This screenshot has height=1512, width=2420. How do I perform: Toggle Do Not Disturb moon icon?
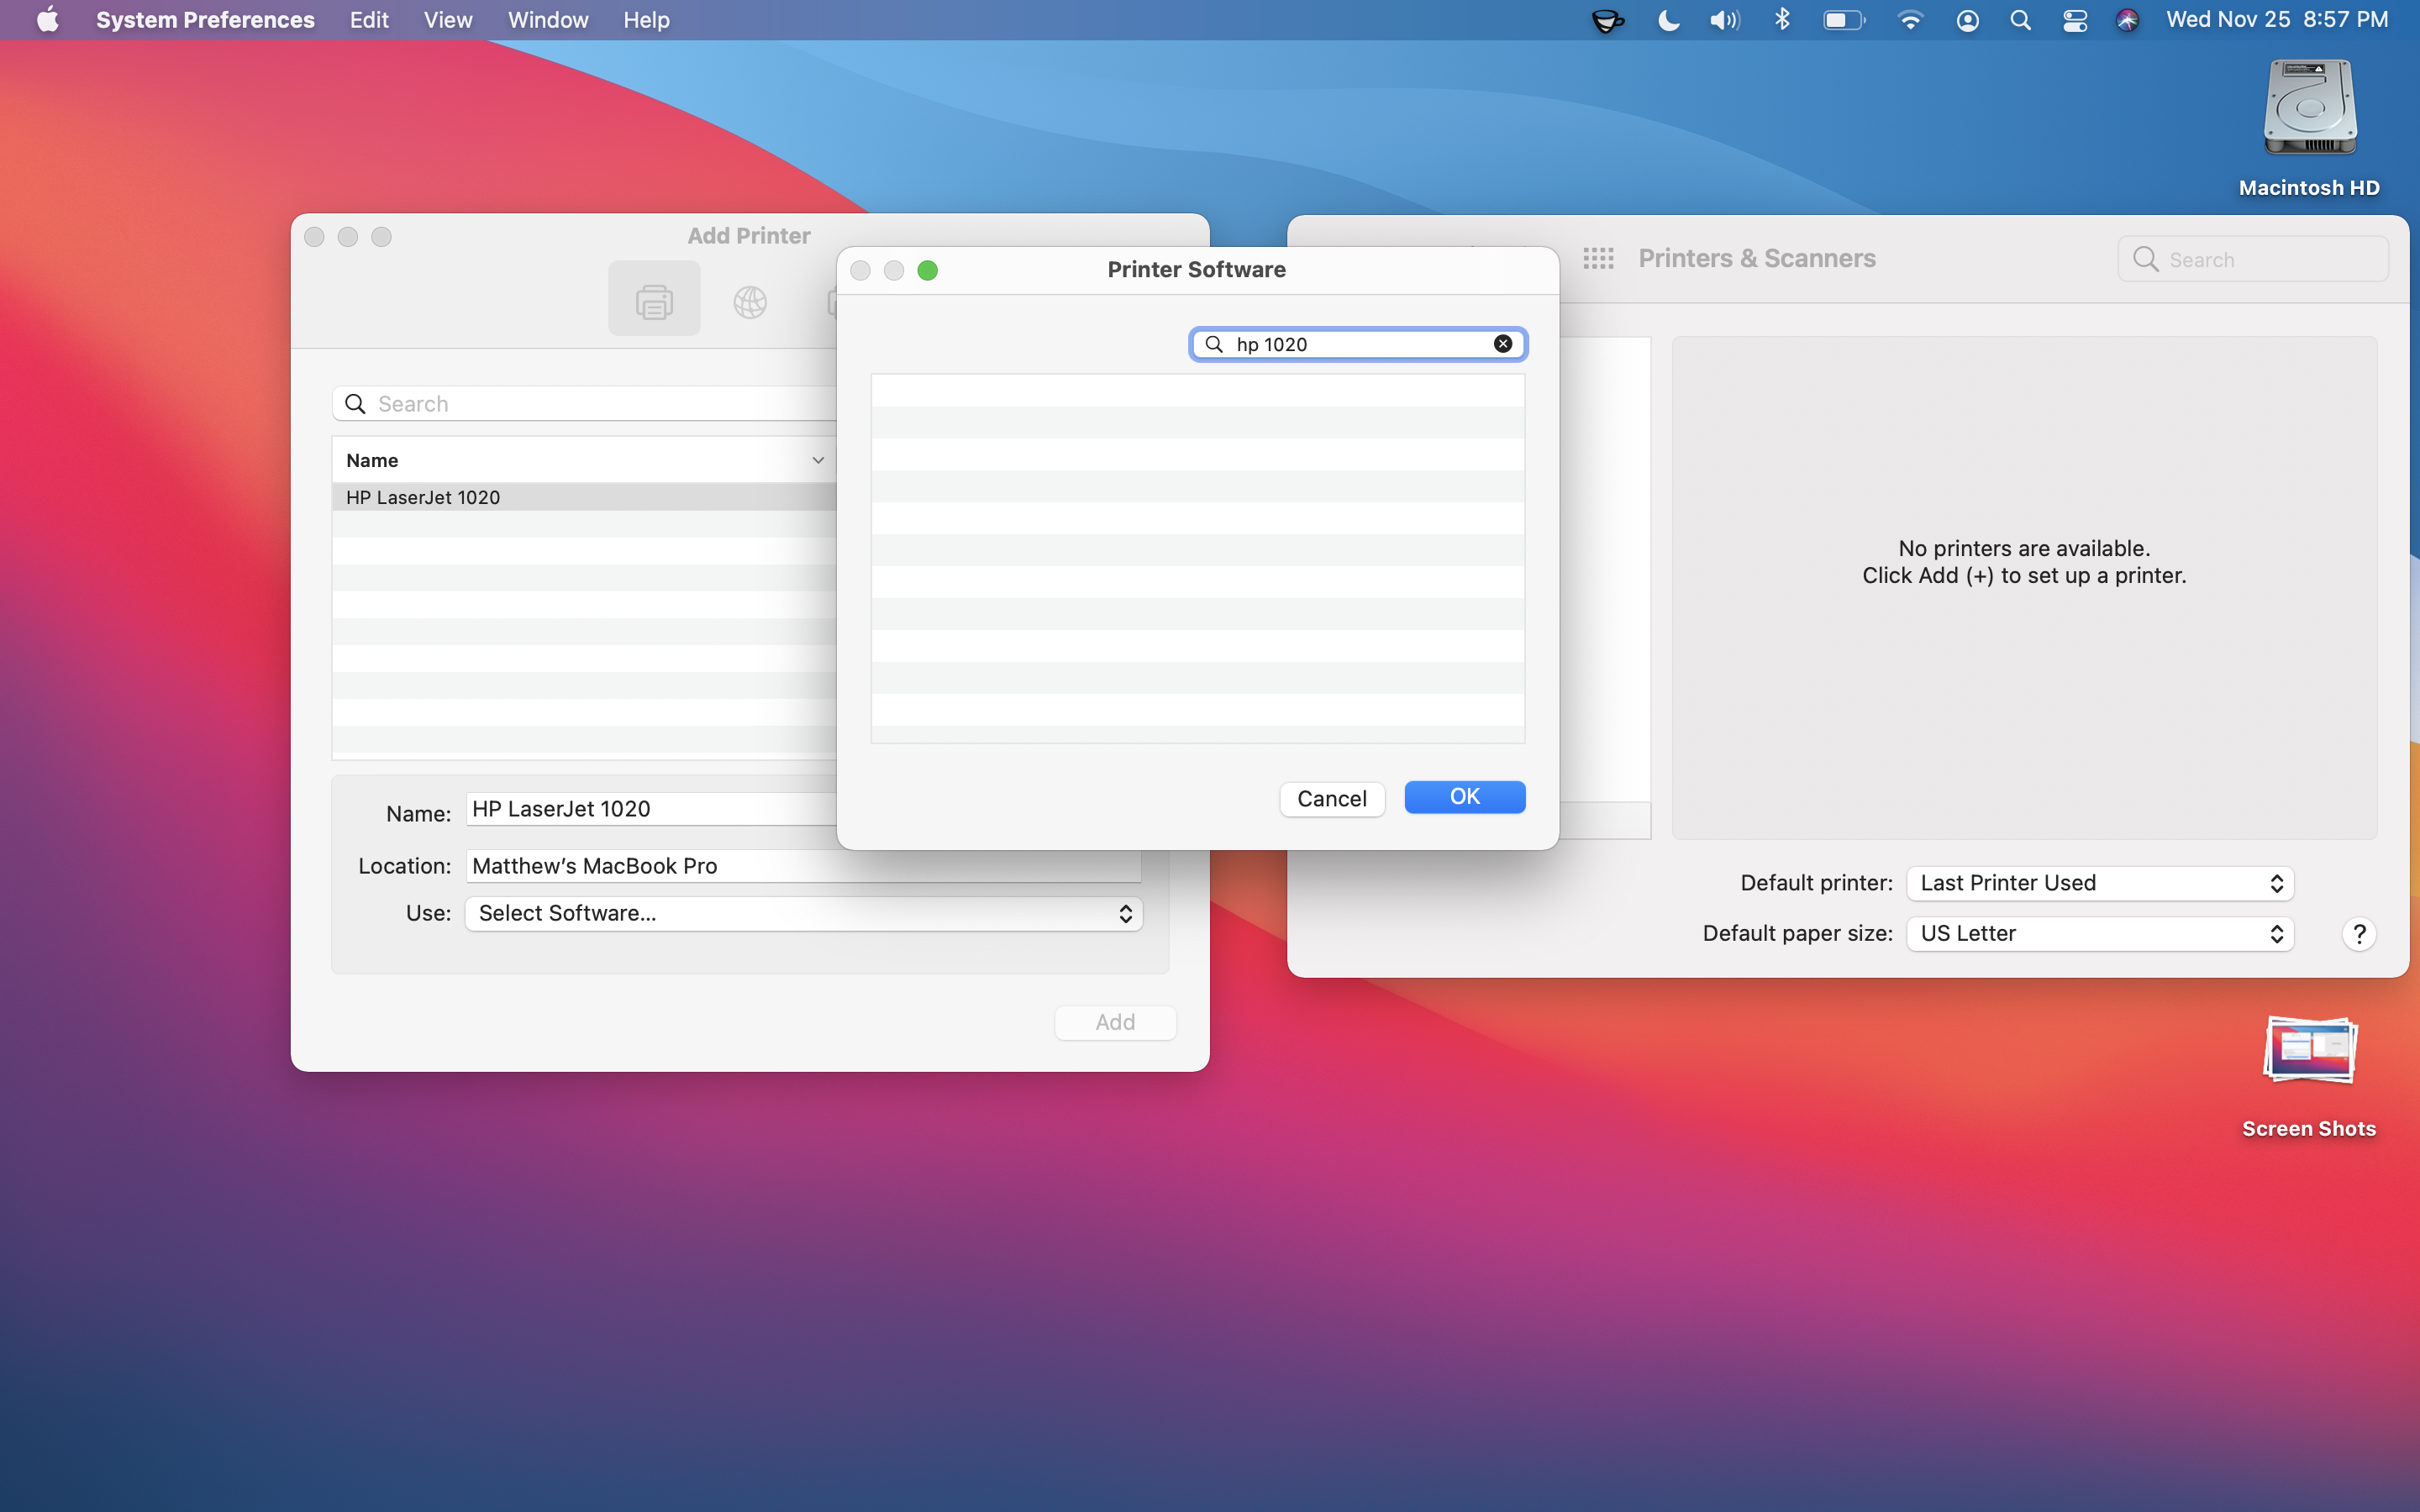[x=1667, y=20]
